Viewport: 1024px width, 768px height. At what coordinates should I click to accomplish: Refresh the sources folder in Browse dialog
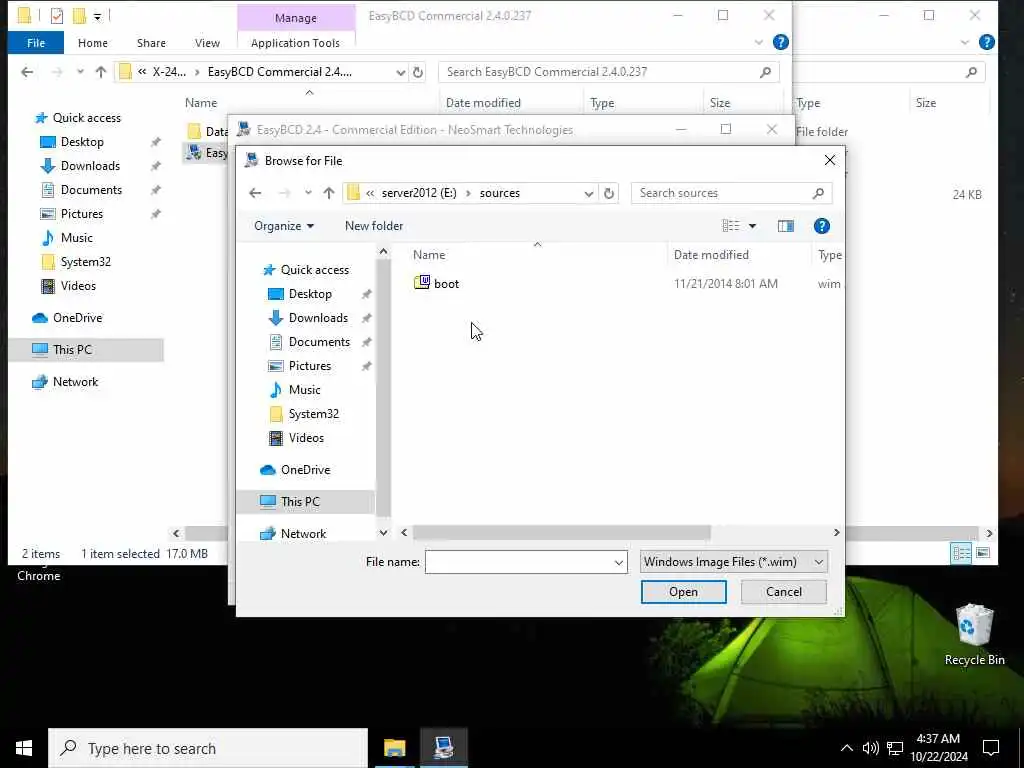[609, 193]
